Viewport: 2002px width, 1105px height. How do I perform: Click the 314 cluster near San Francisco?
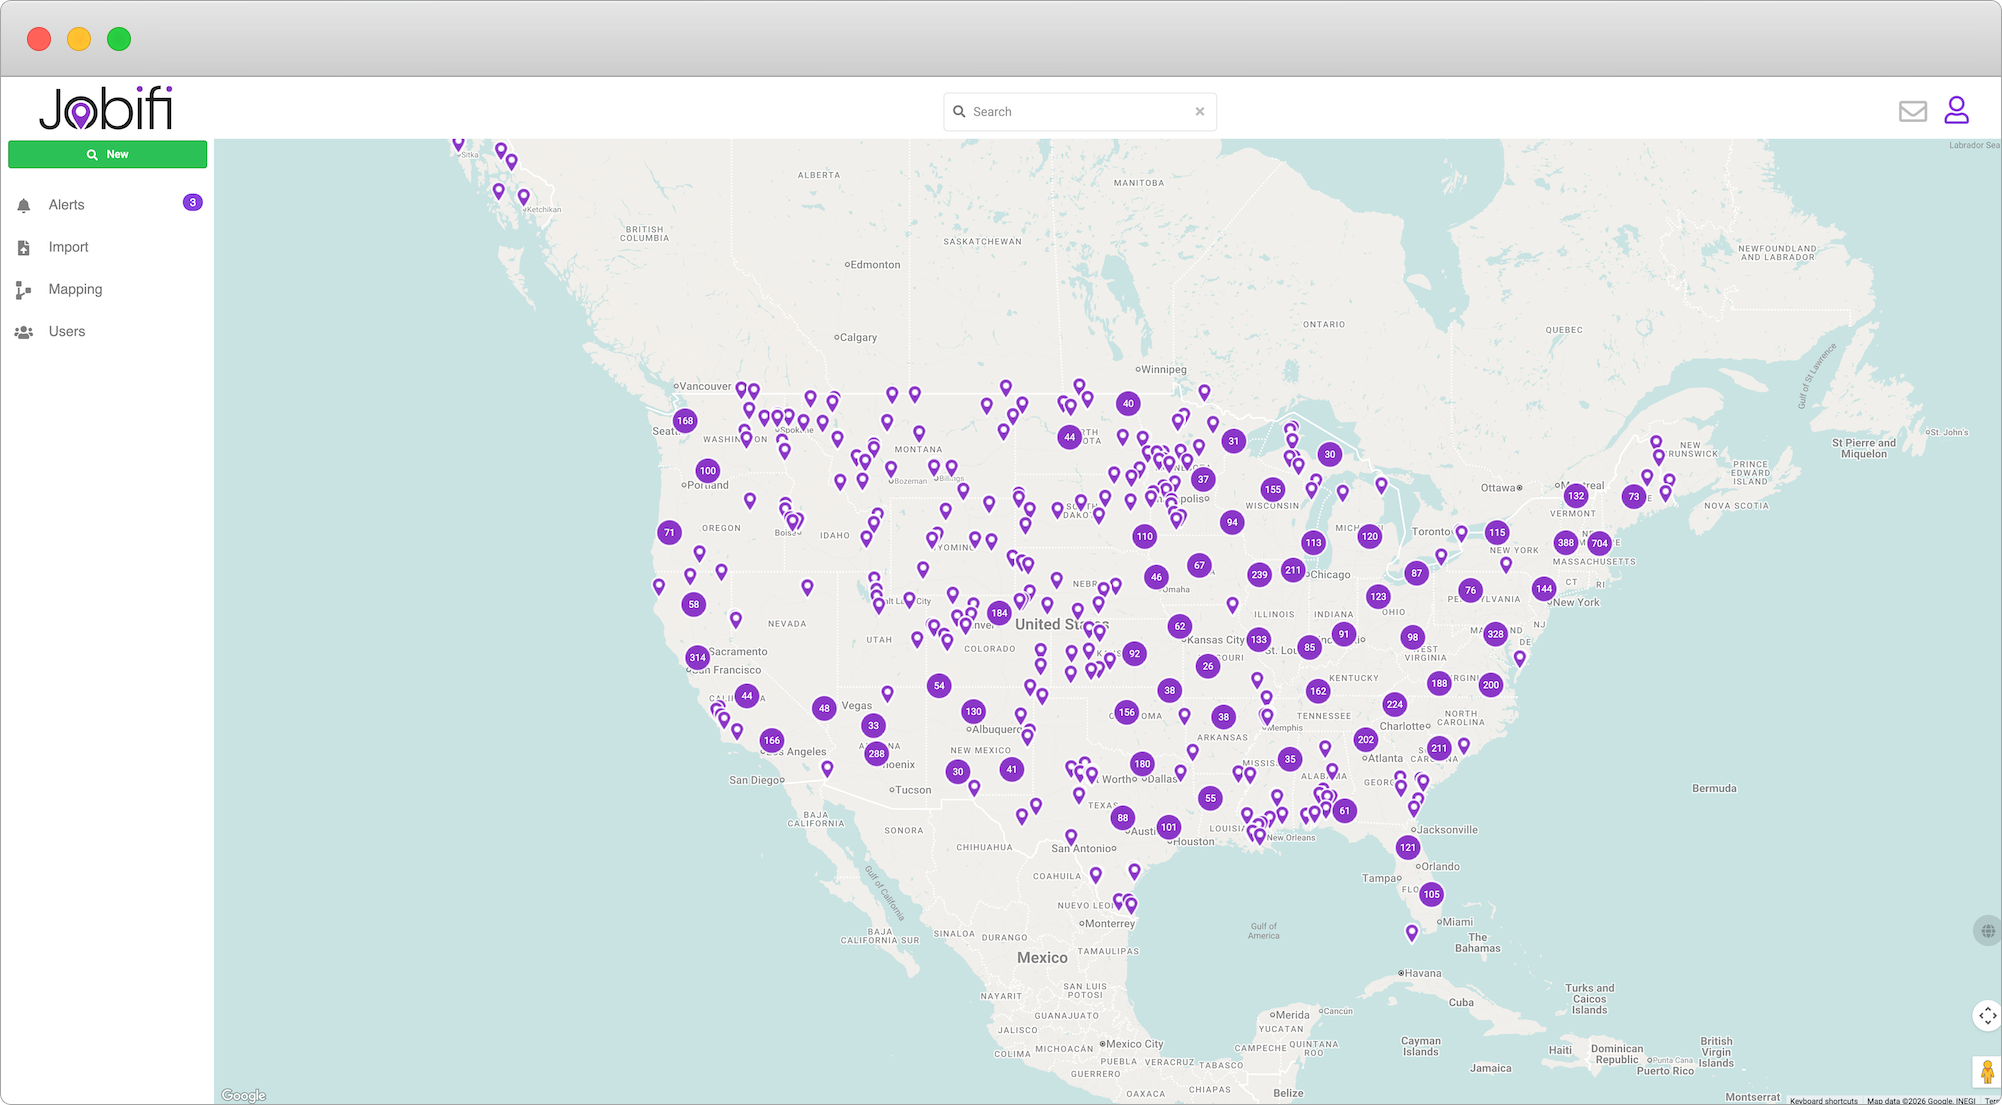(x=697, y=657)
